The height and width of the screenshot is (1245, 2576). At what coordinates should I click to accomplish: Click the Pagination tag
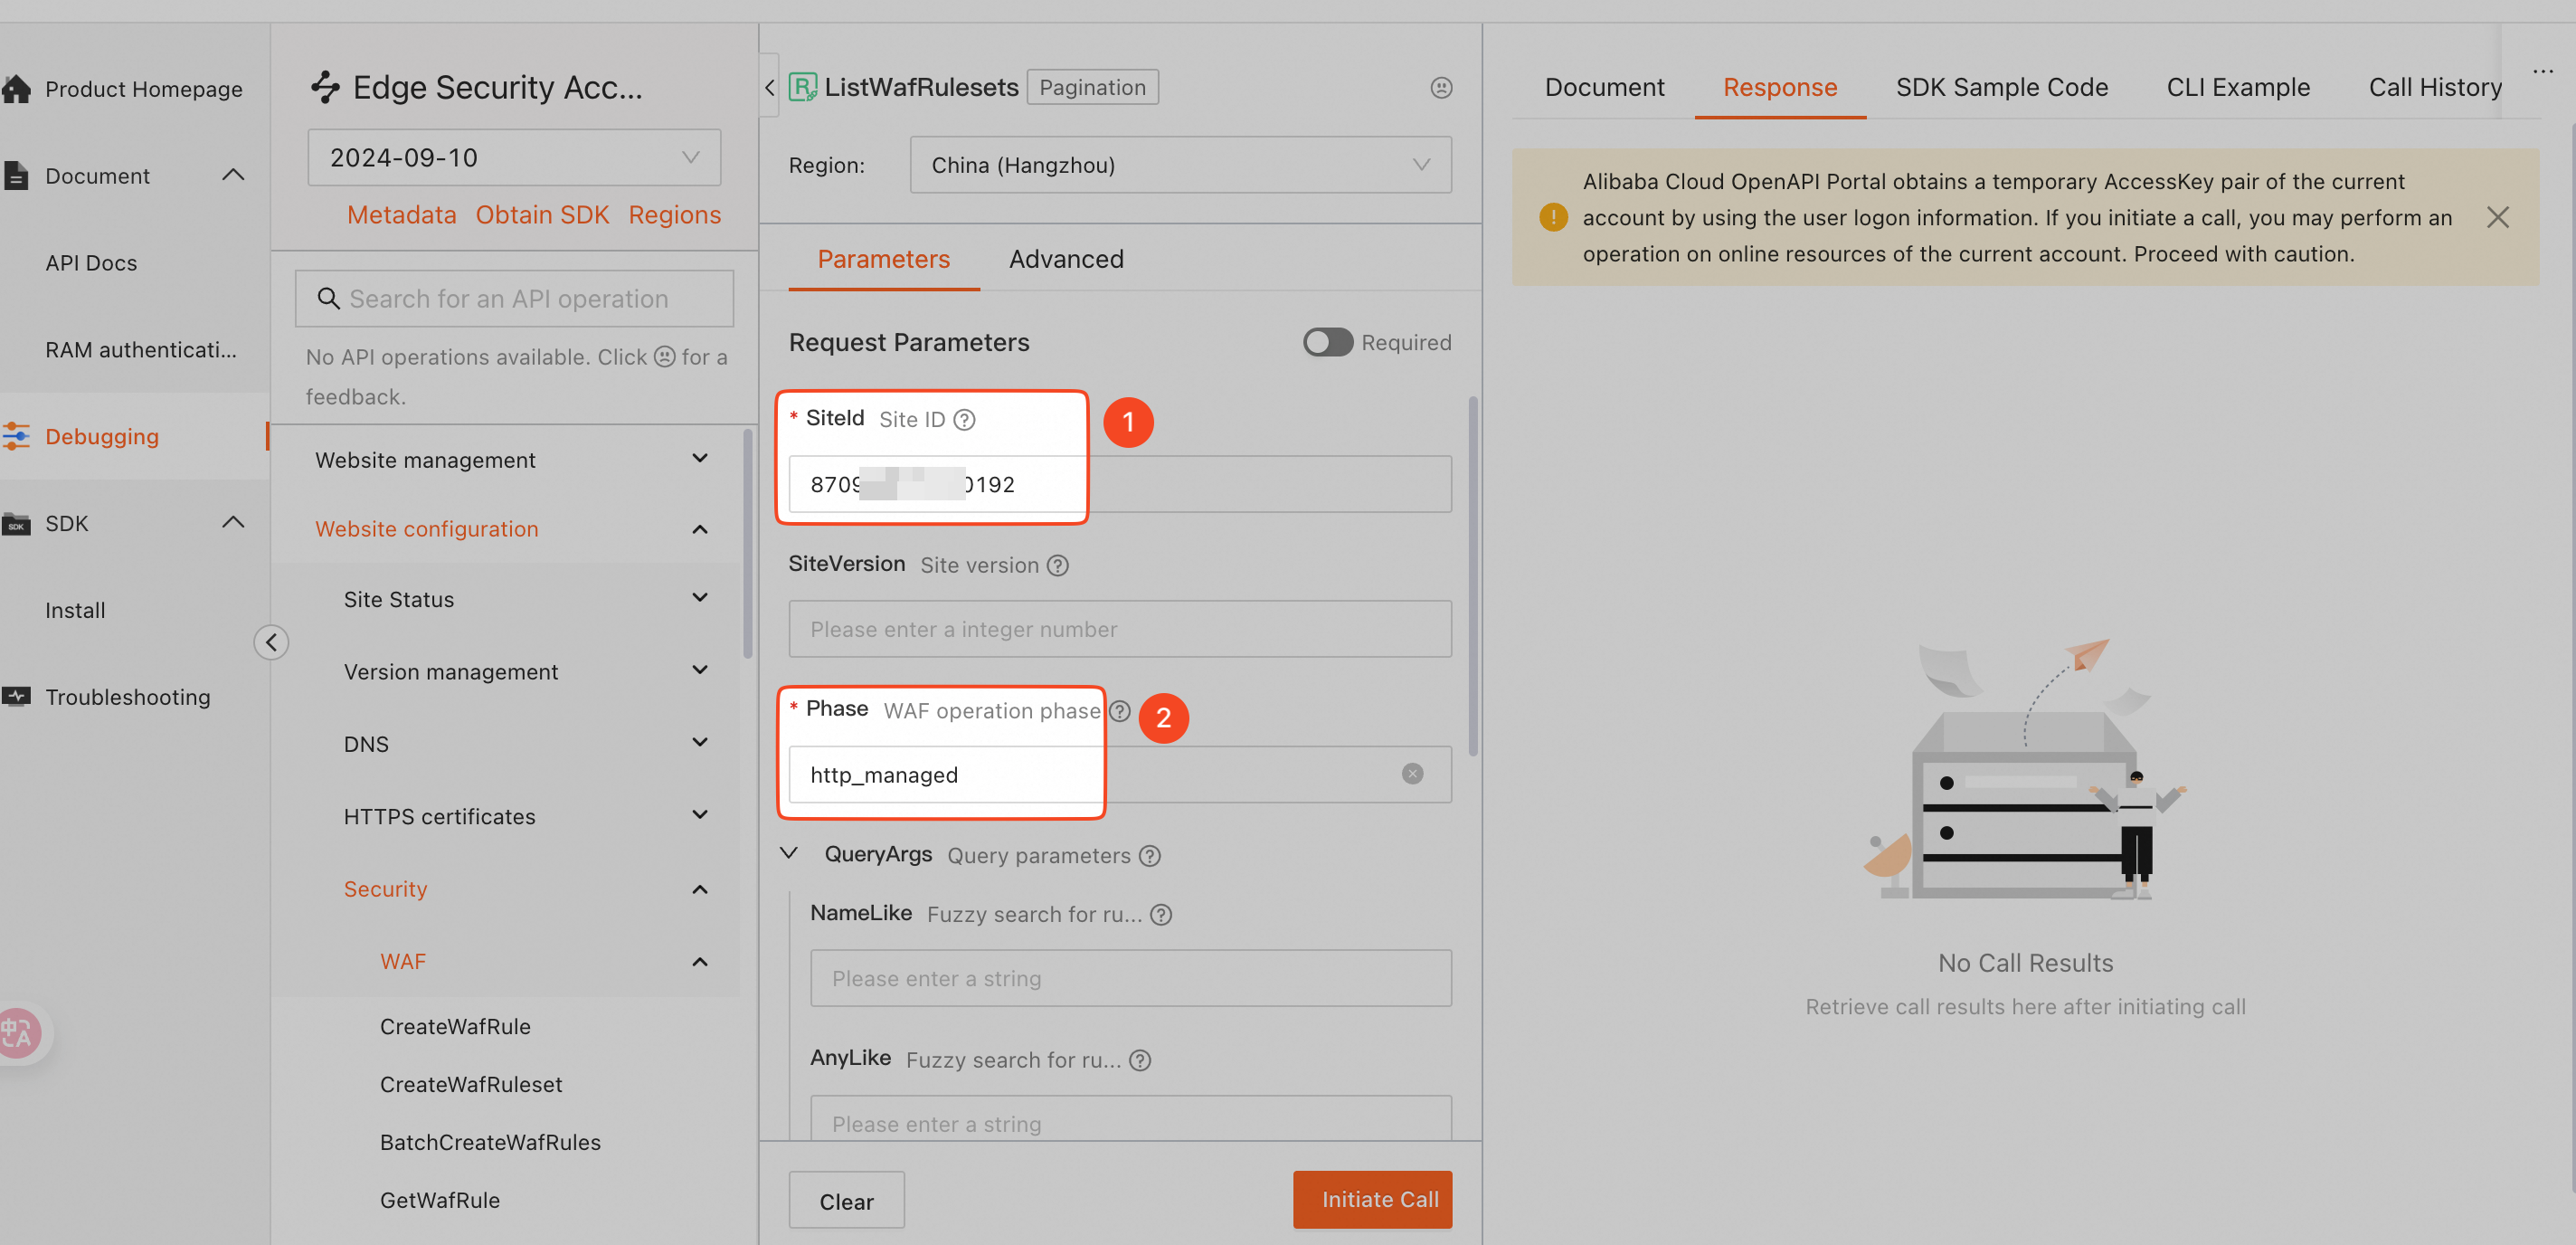pyautogui.click(x=1092, y=87)
